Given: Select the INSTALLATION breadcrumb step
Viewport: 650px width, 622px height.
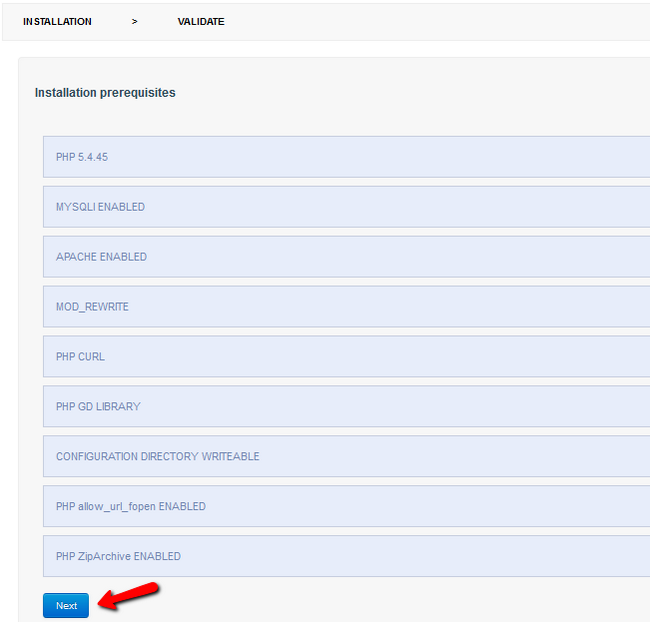Looking at the screenshot, I should (x=57, y=21).
